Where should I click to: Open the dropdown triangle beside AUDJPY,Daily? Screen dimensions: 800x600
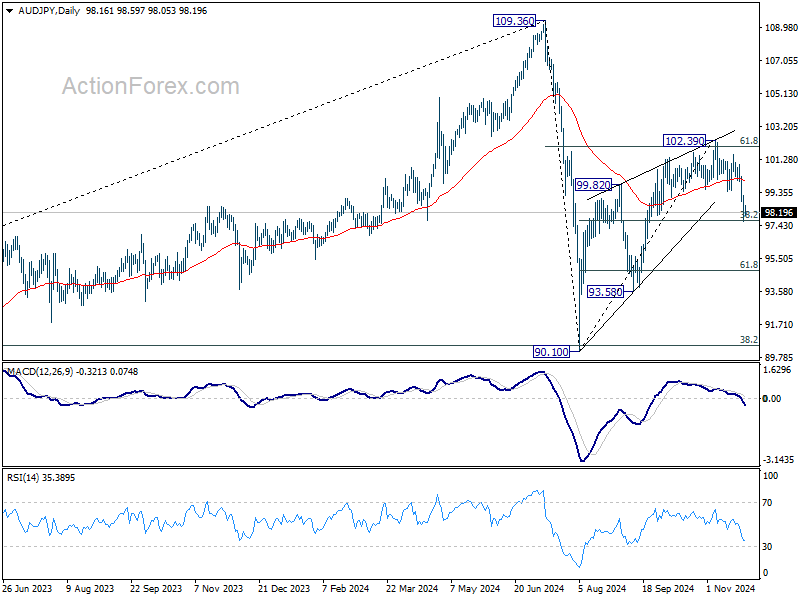point(10,11)
